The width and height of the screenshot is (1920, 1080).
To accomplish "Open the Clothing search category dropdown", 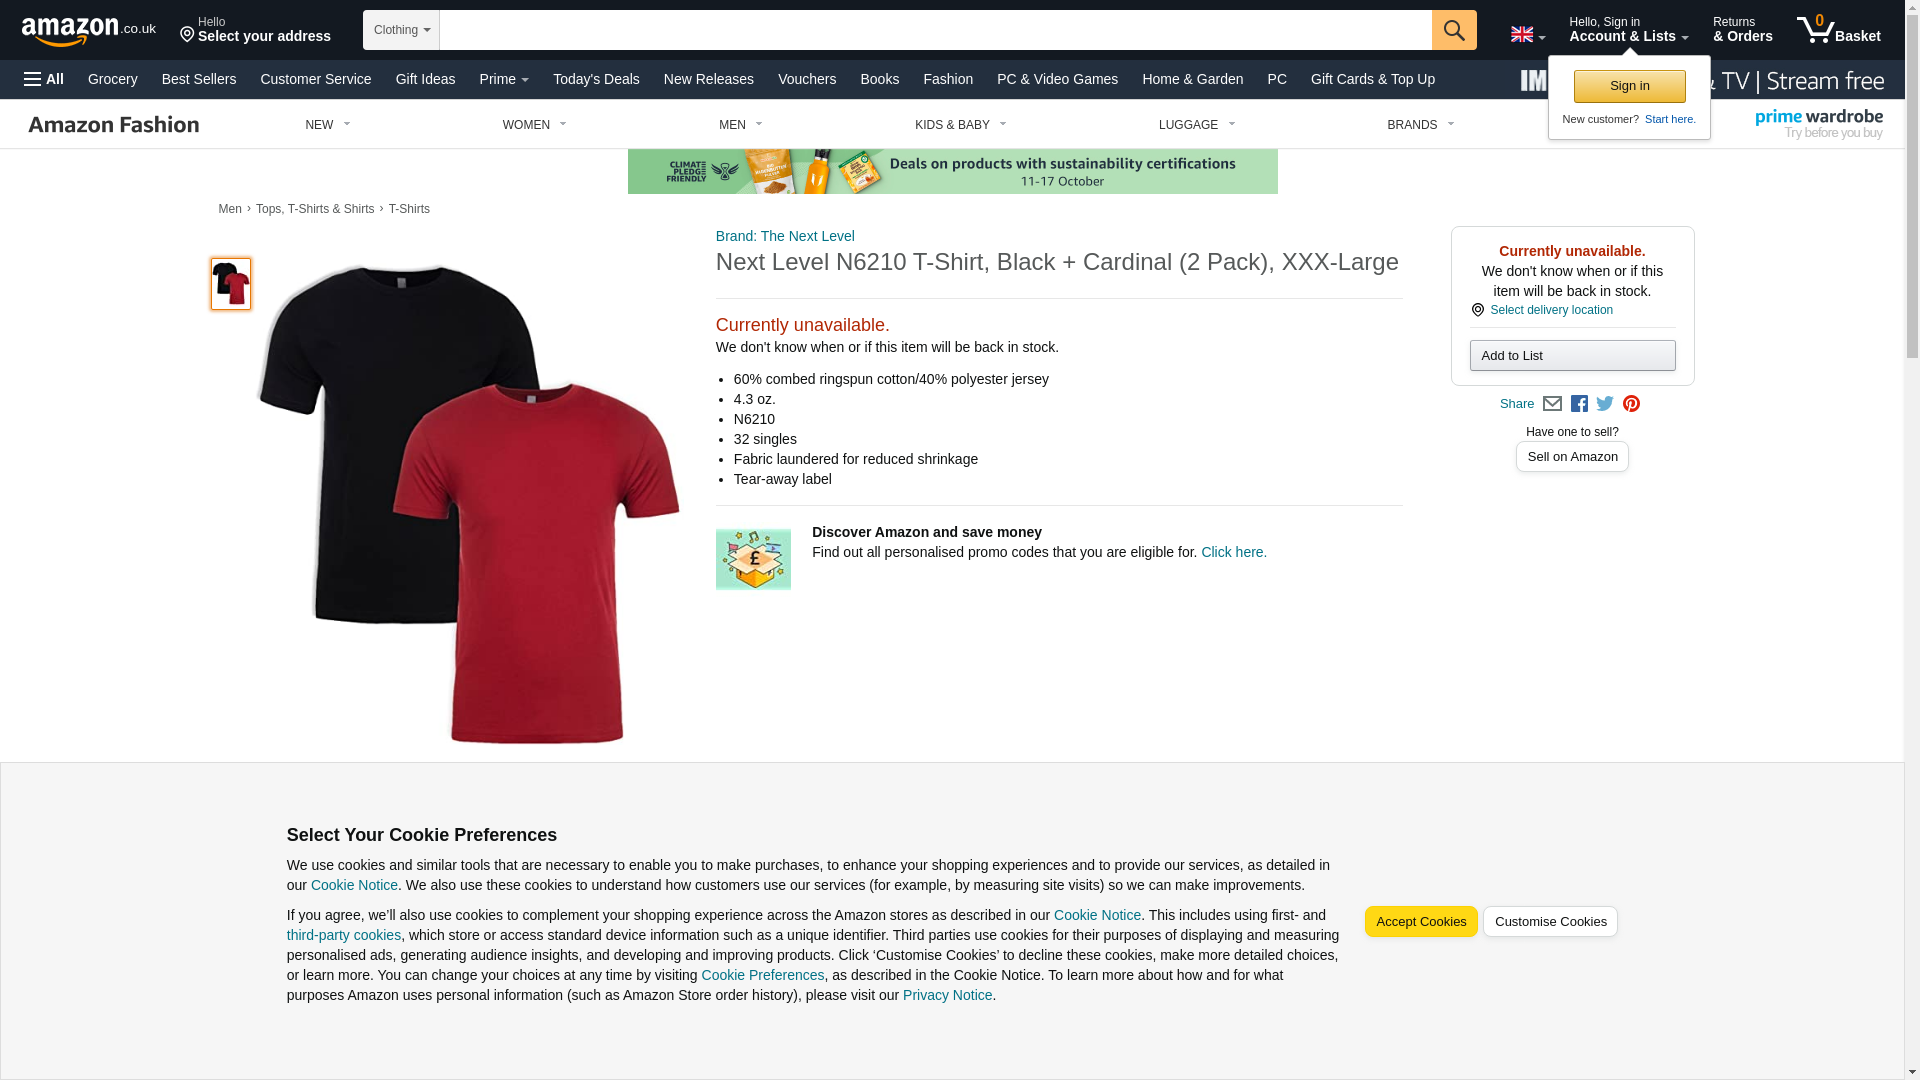I will tap(401, 30).
